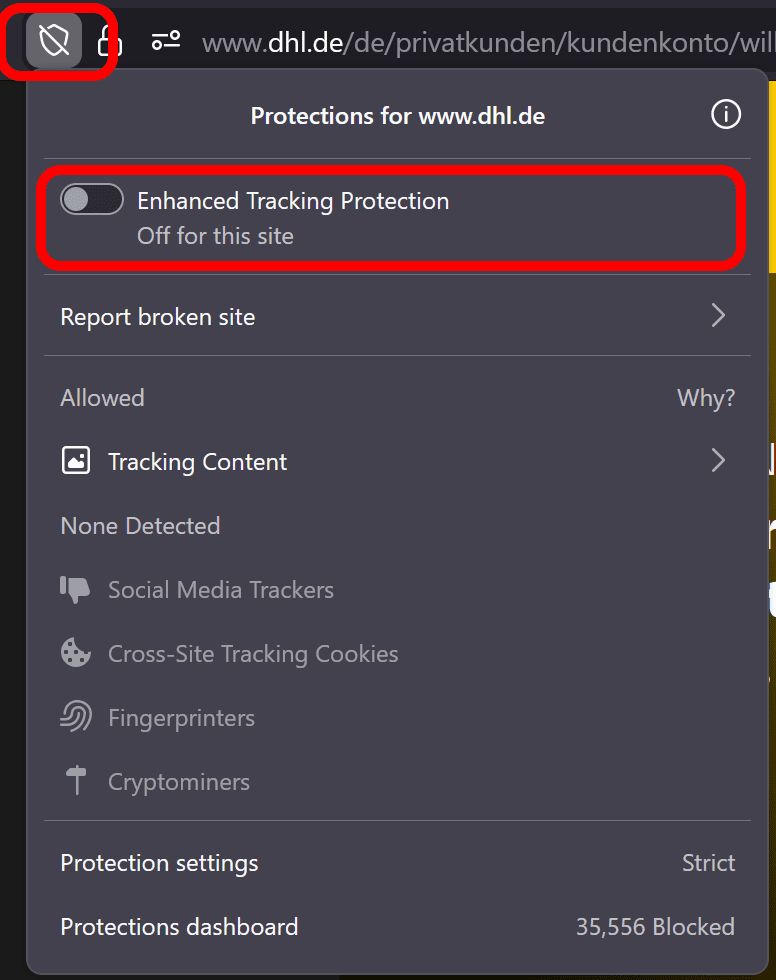The width and height of the screenshot is (776, 980).
Task: Open the Protections dashboard
Action: [180, 927]
